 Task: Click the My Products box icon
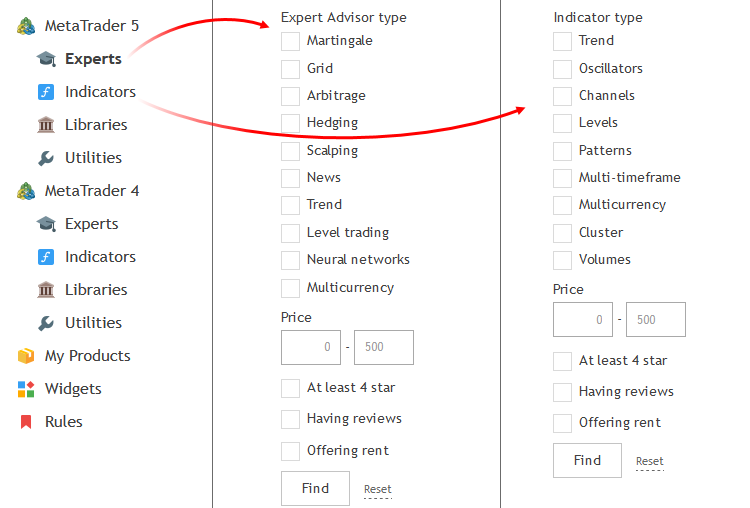26,356
